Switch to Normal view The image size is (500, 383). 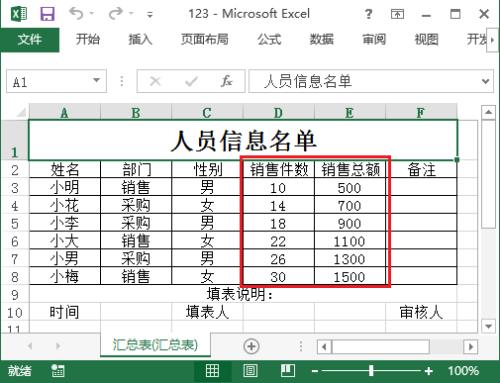coord(212,371)
